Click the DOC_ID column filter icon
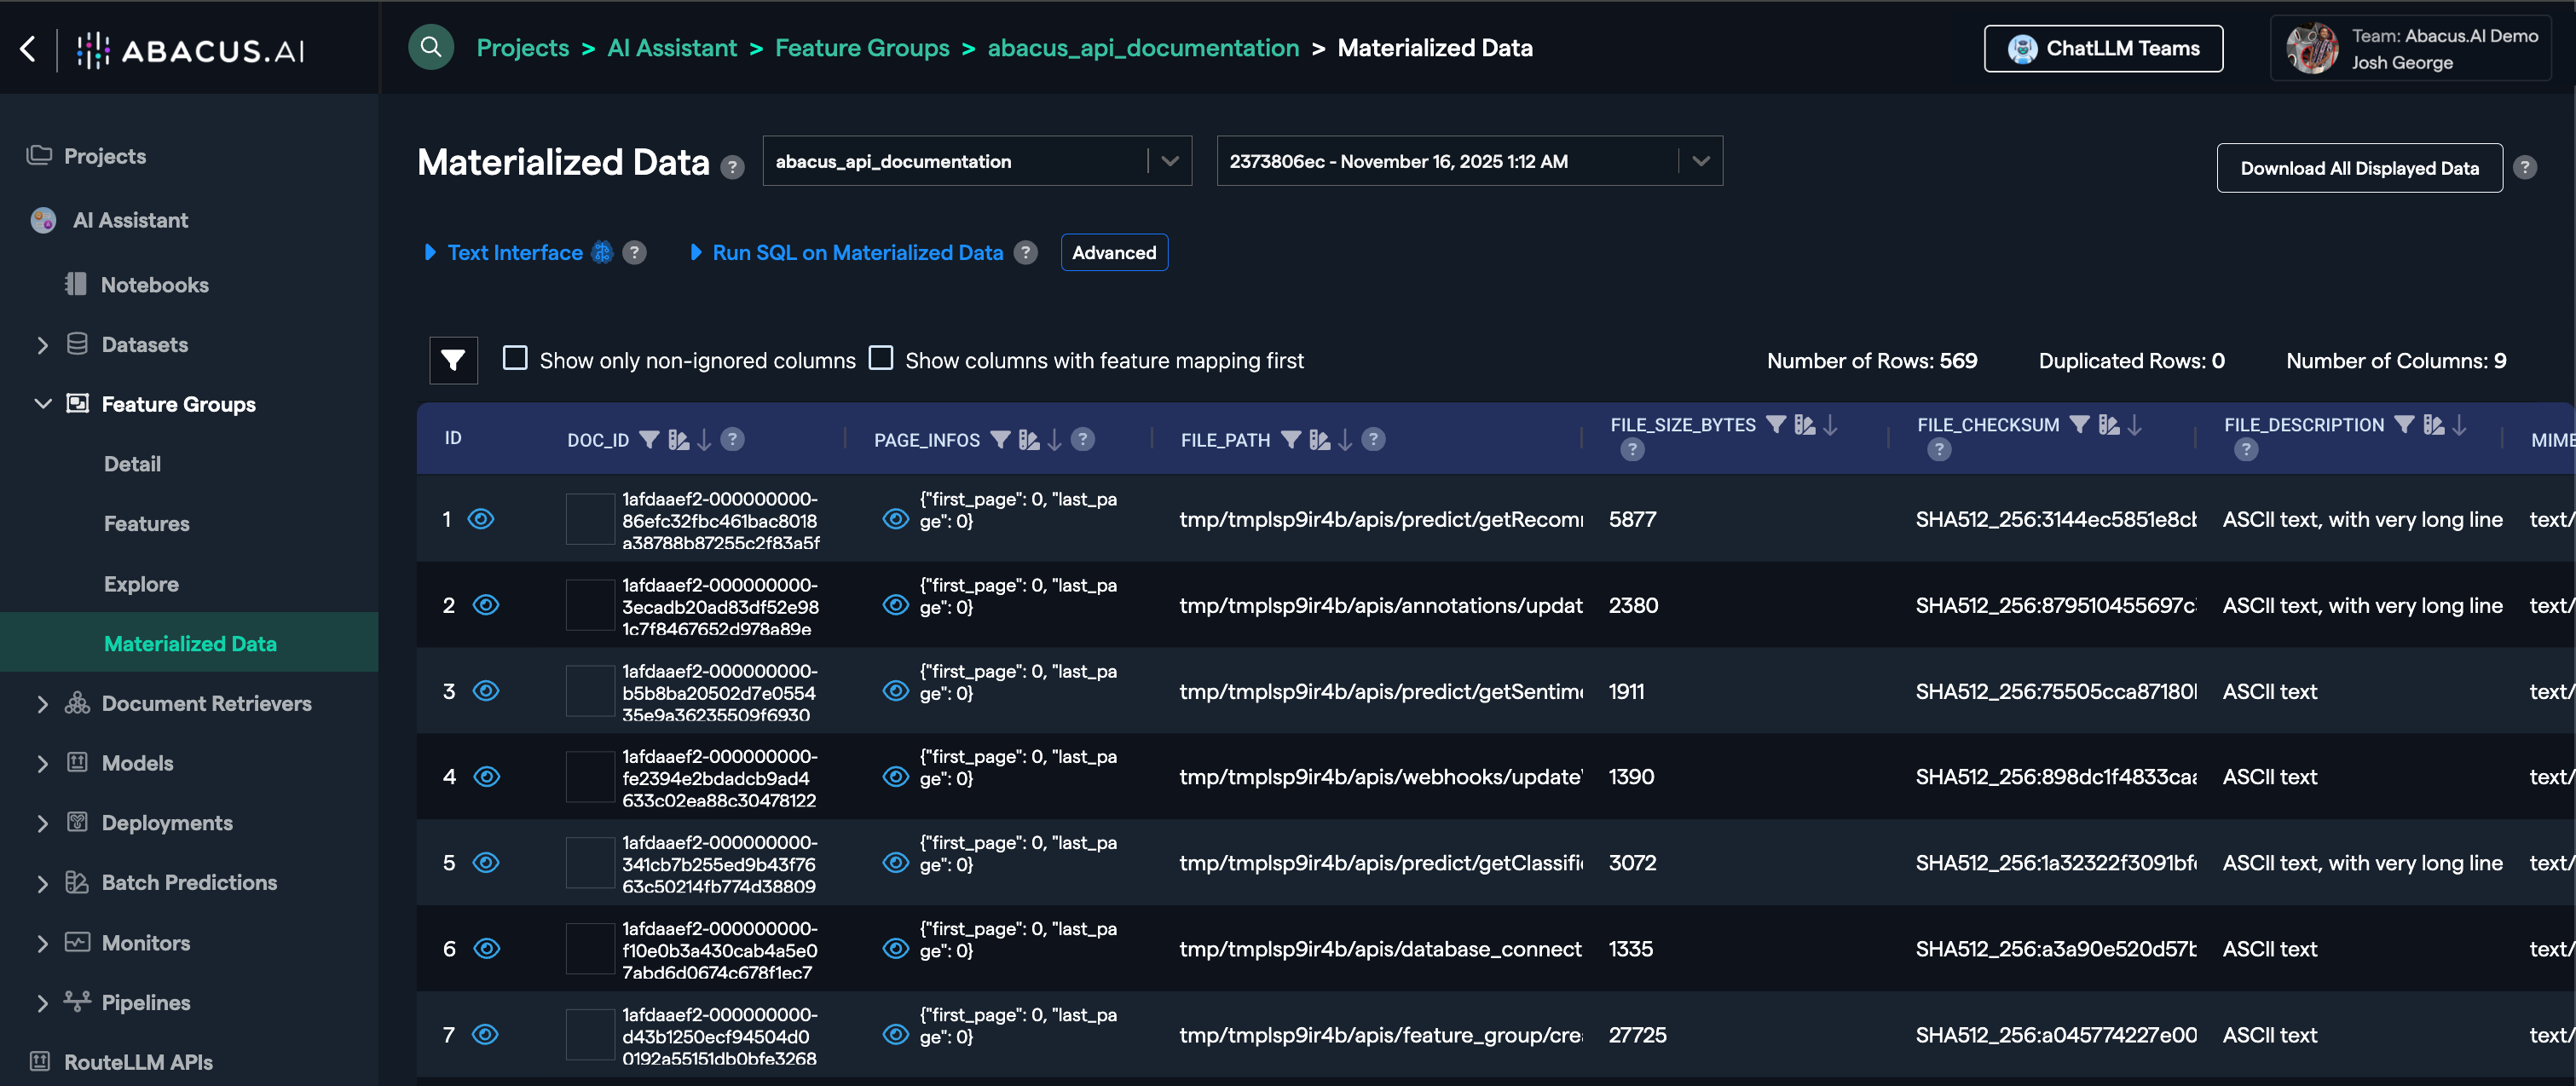This screenshot has height=1086, width=2576. (x=649, y=439)
